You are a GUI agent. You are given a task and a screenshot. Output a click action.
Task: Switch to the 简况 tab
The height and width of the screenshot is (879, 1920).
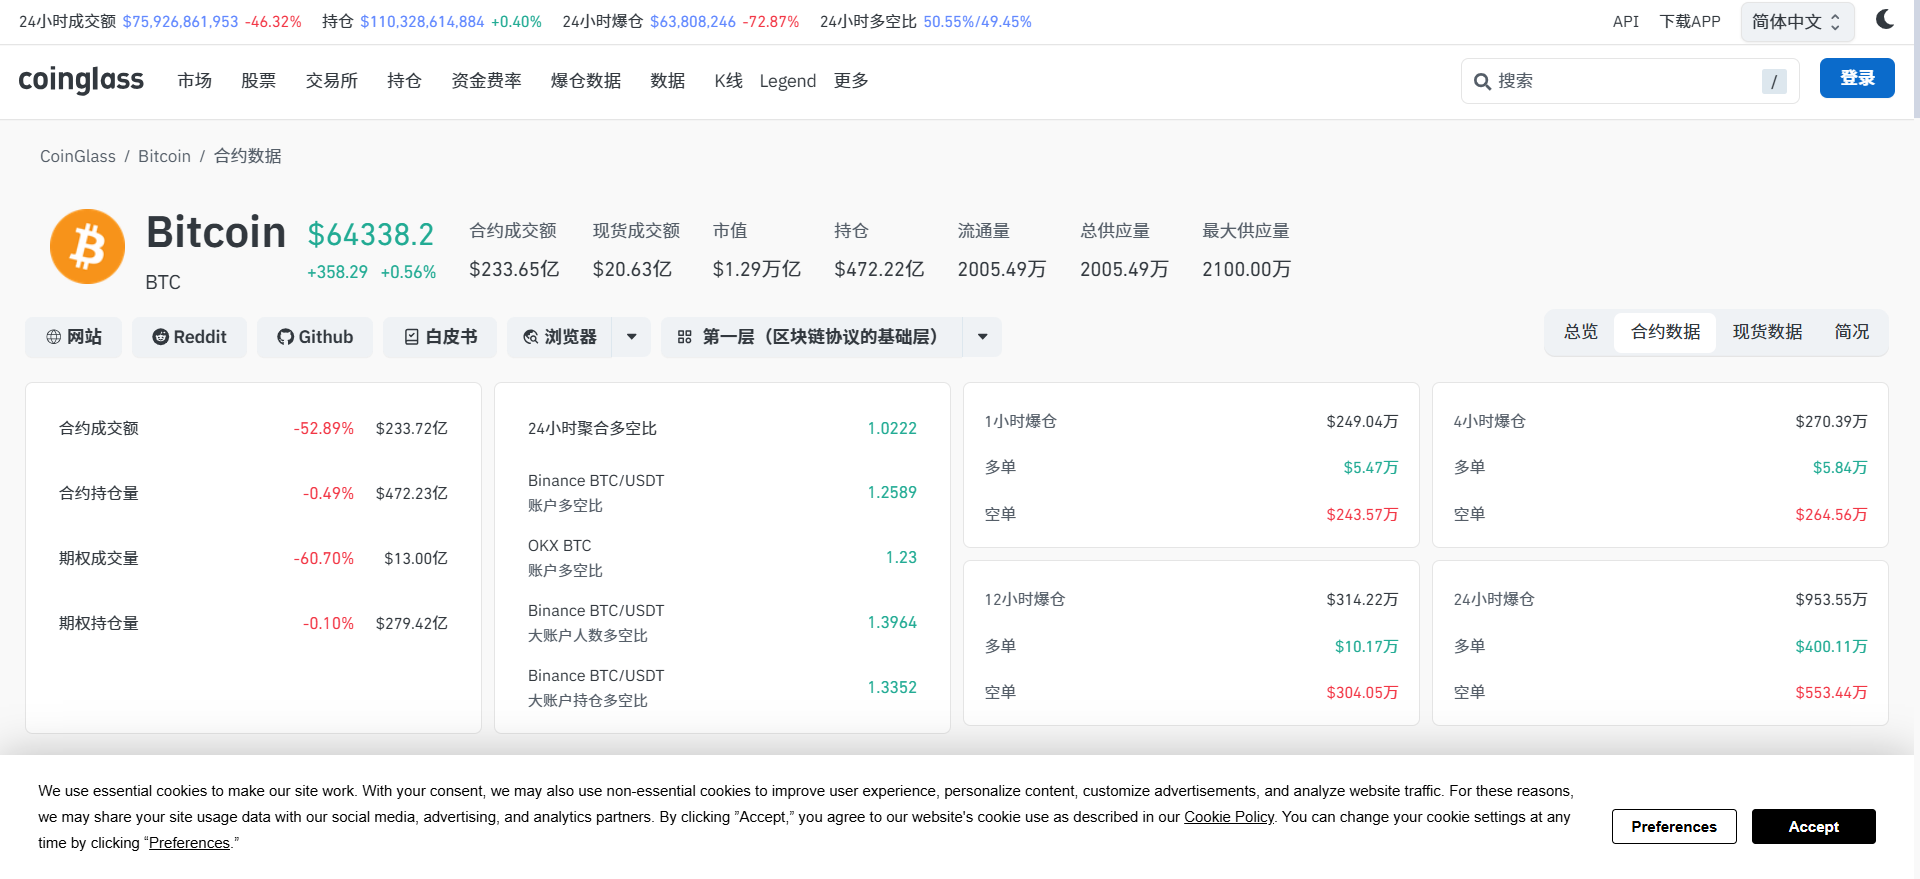pos(1852,332)
